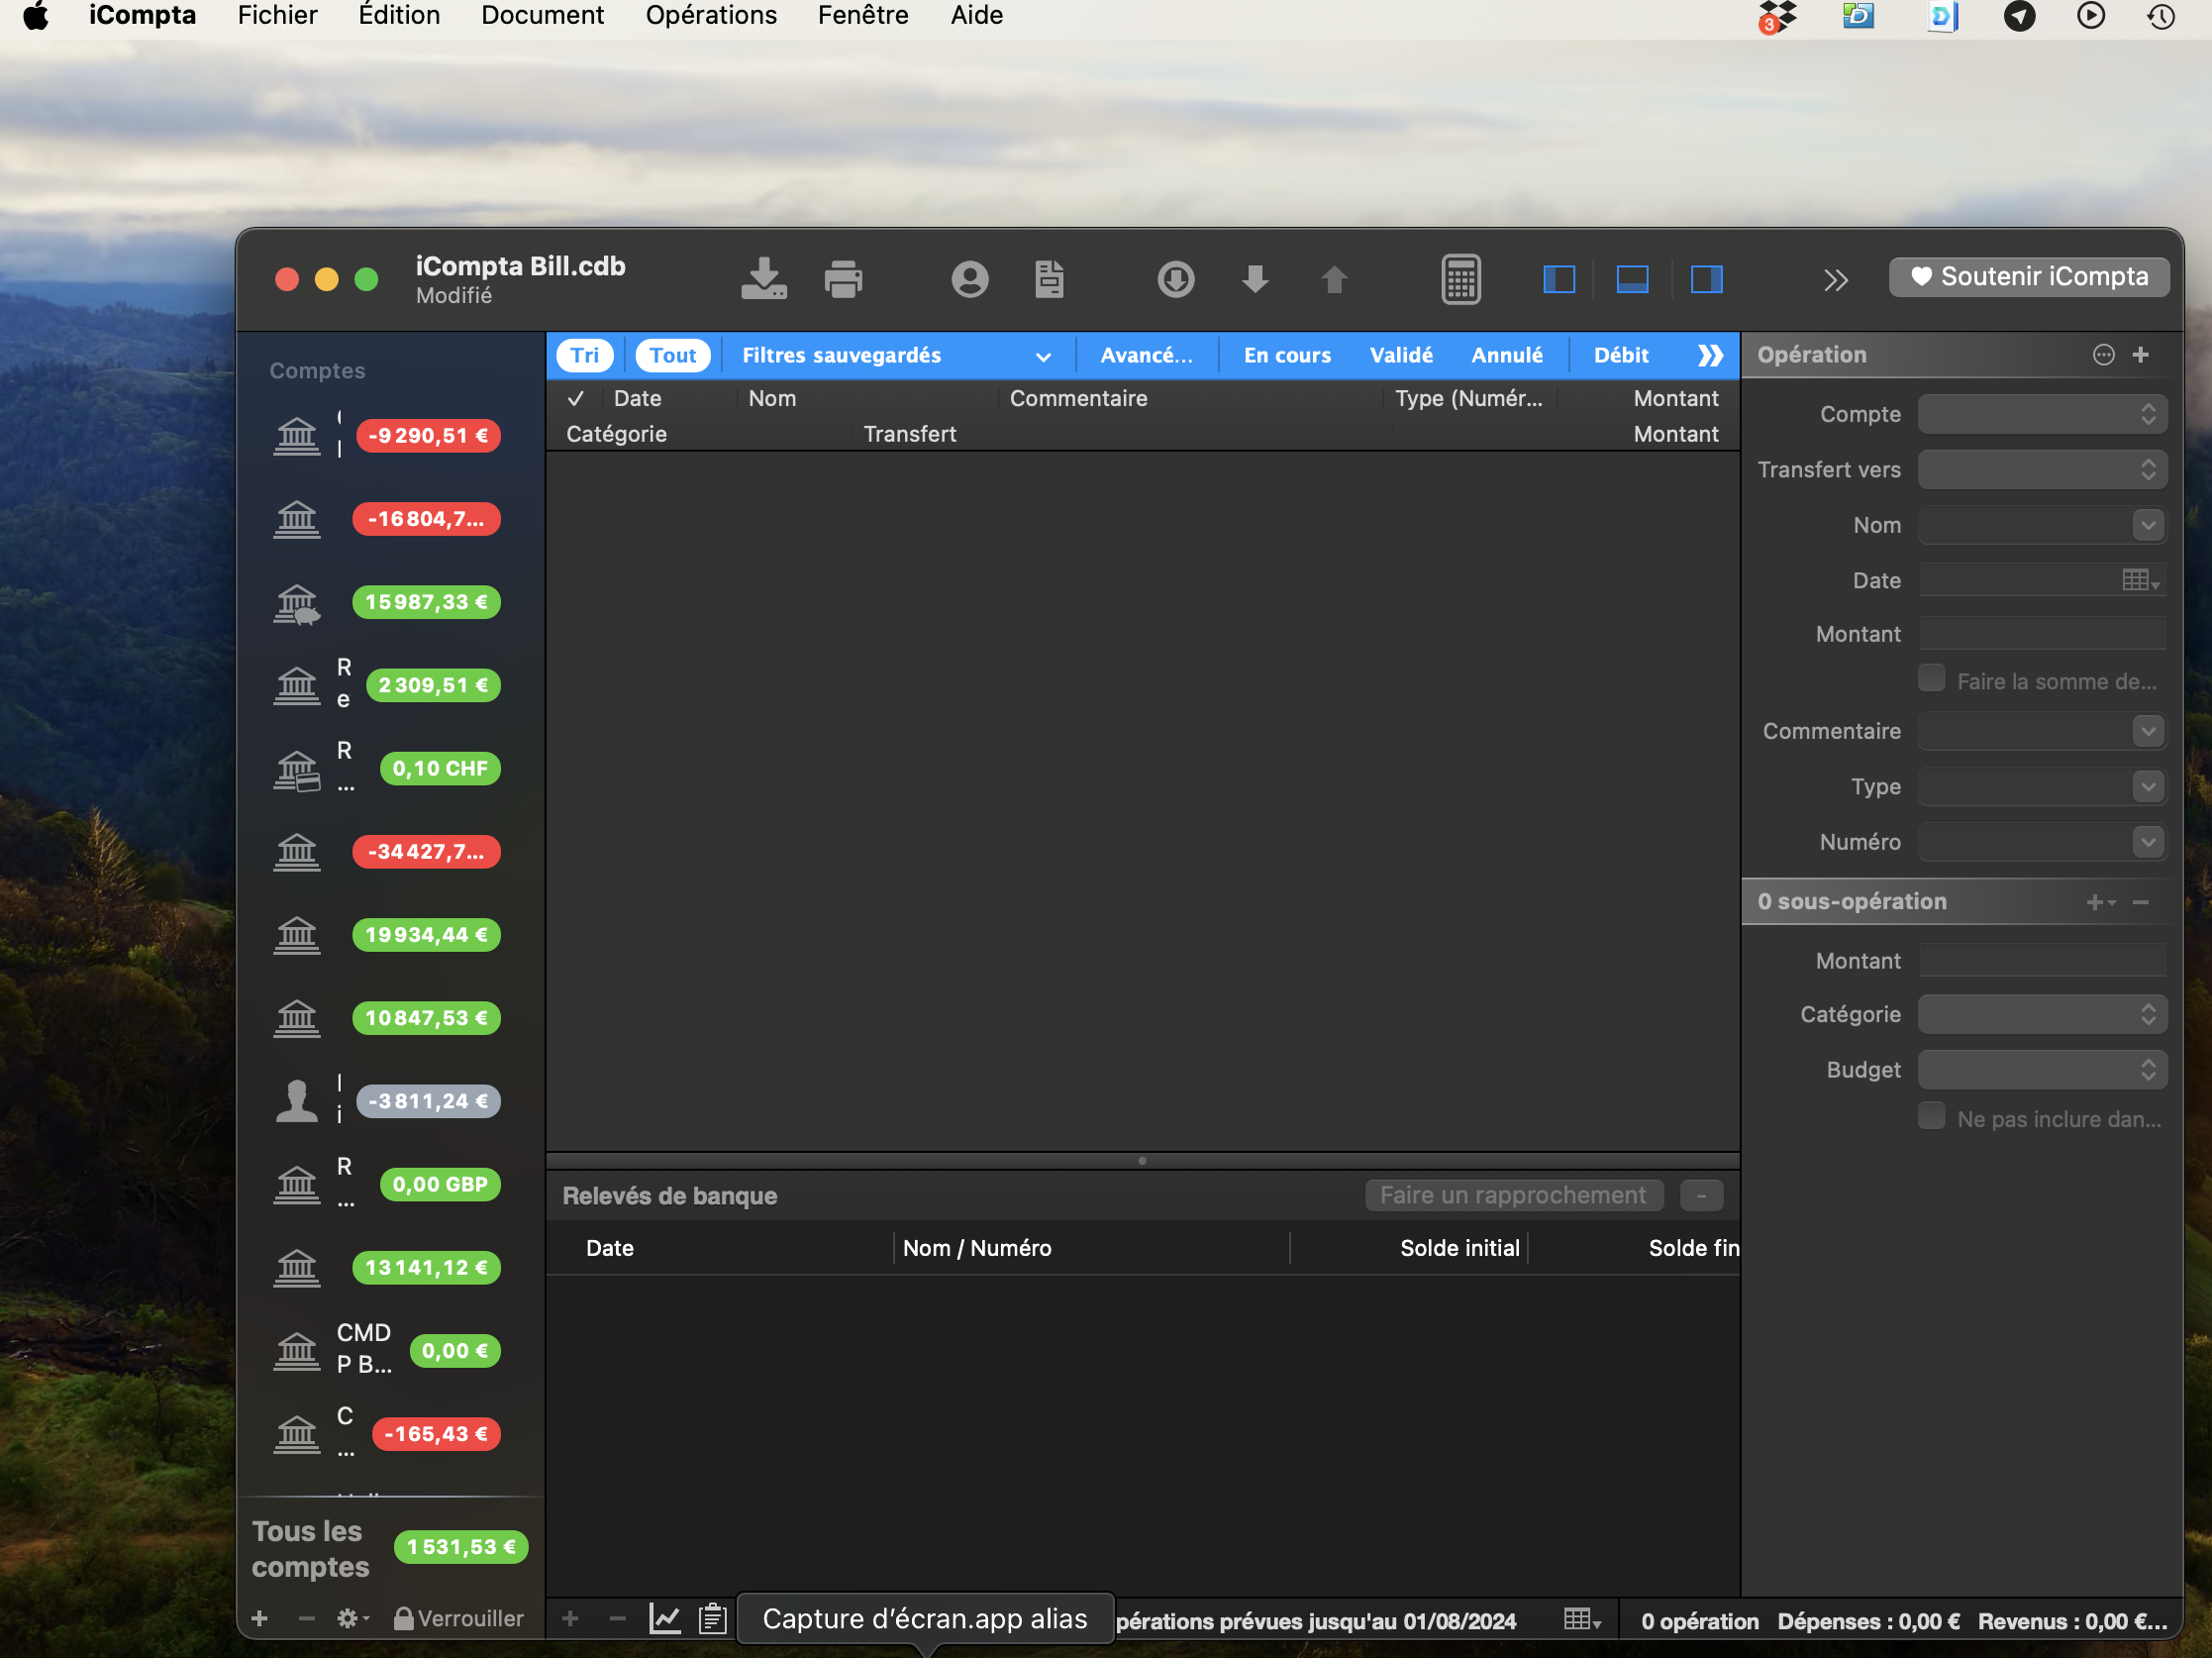Open the Type combo box arrow

2148,787
